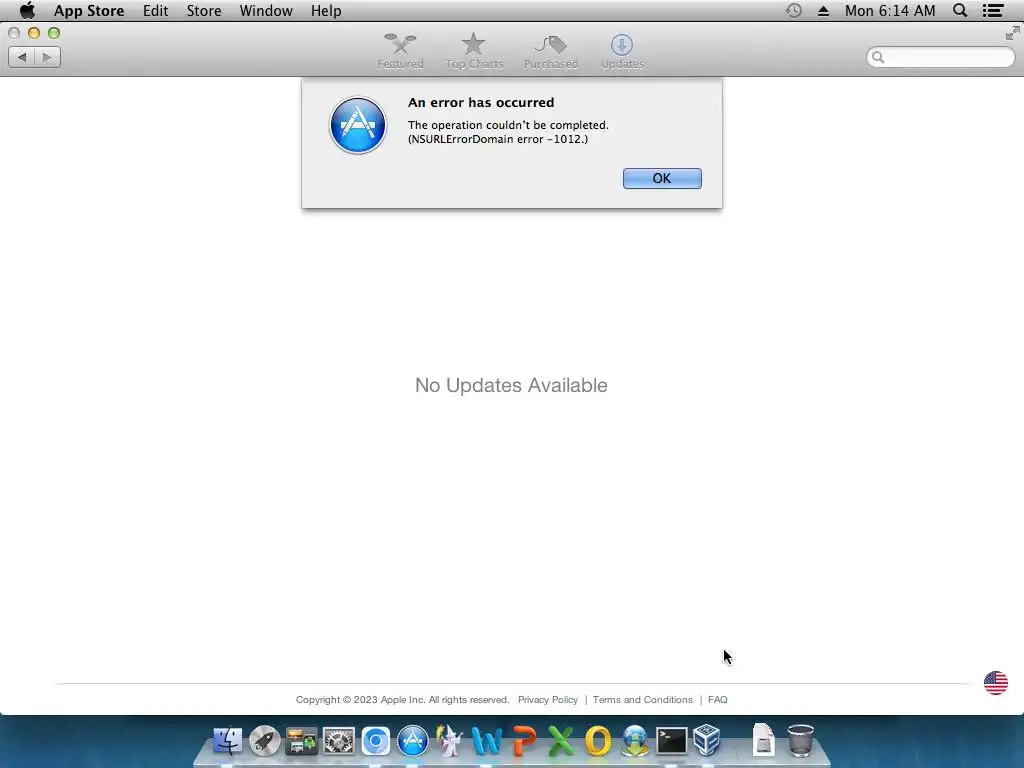This screenshot has width=1024, height=768.
Task: Open Spotlight search in the menu bar
Action: coord(960,11)
